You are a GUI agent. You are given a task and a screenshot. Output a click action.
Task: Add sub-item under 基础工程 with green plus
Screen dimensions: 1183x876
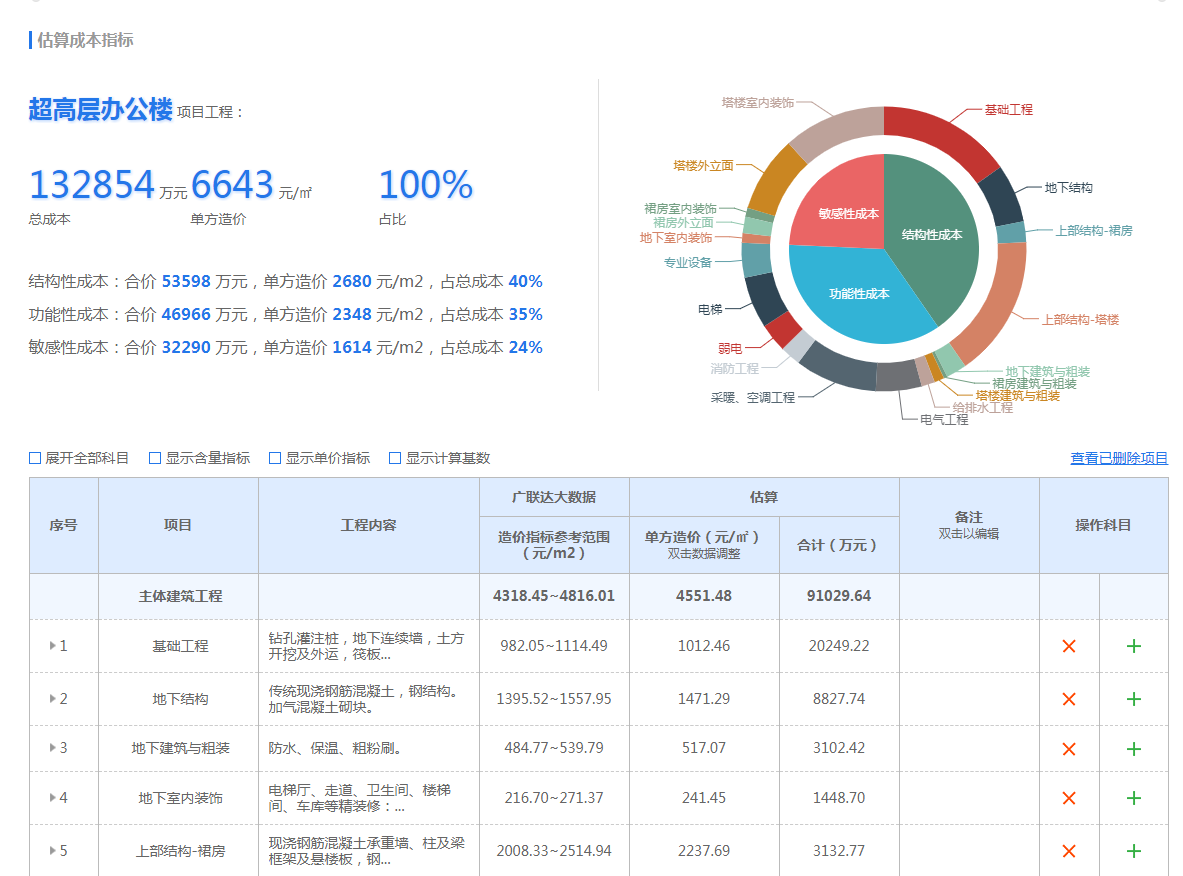[1133, 646]
